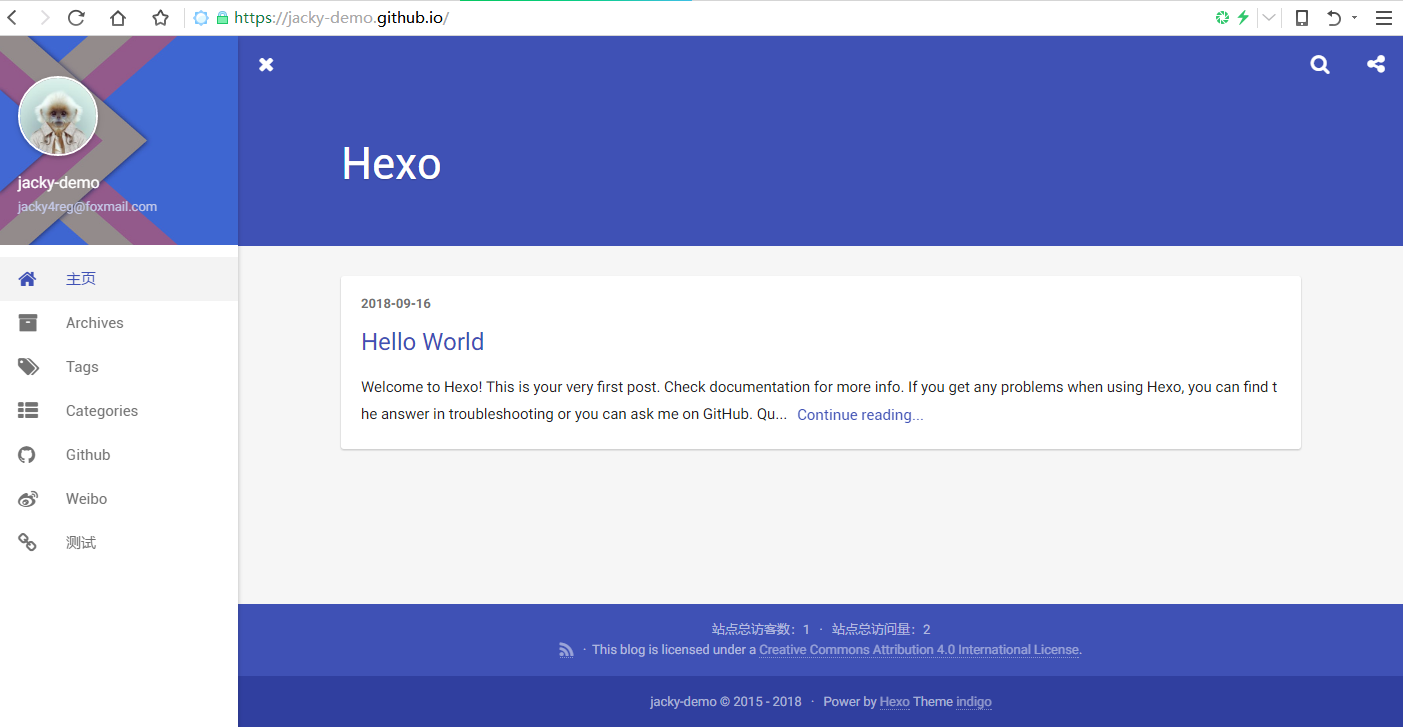Image resolution: width=1403 pixels, height=727 pixels.
Task: Click the green lightning bolt icon
Action: [1243, 17]
